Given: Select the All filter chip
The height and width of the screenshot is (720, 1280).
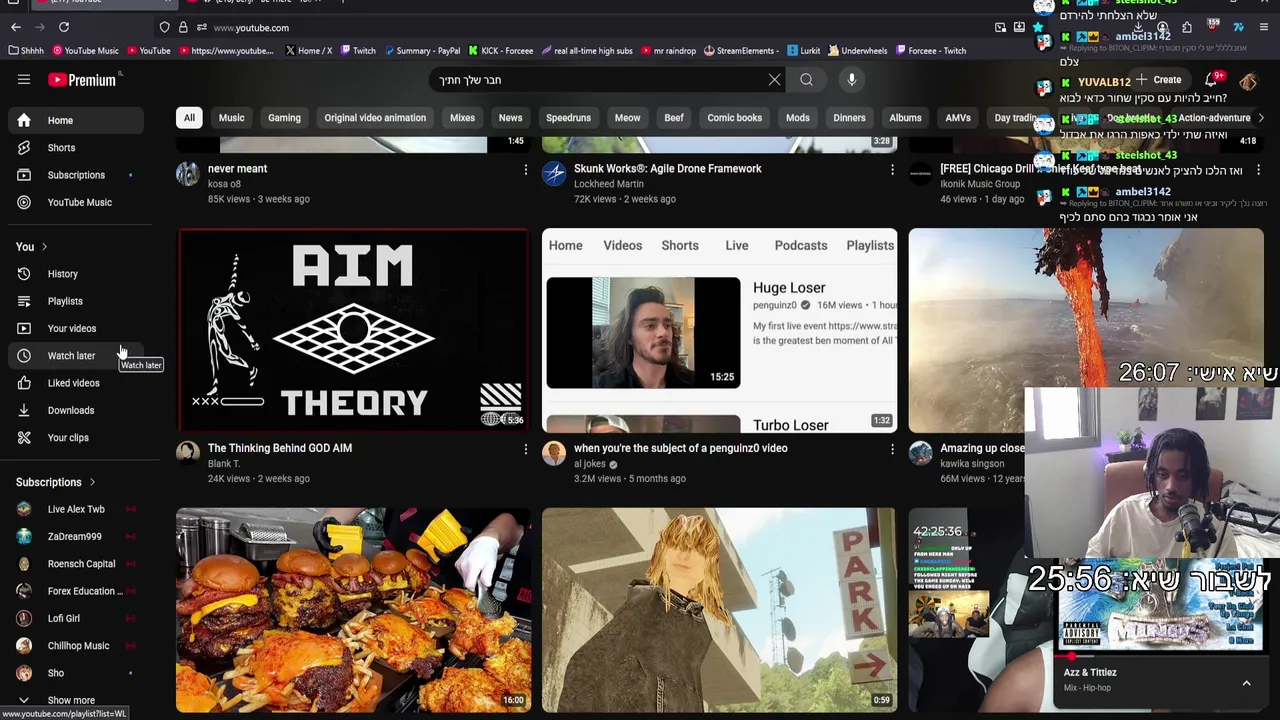Looking at the screenshot, I should click(189, 118).
